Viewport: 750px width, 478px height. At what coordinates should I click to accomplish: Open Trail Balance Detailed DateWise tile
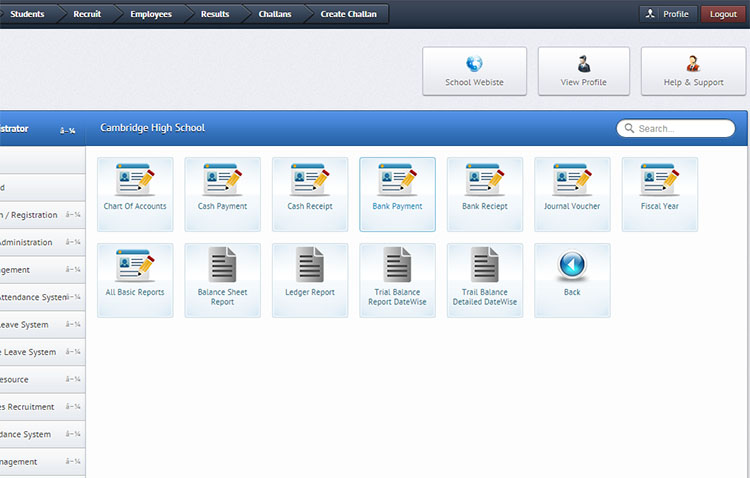(x=485, y=280)
